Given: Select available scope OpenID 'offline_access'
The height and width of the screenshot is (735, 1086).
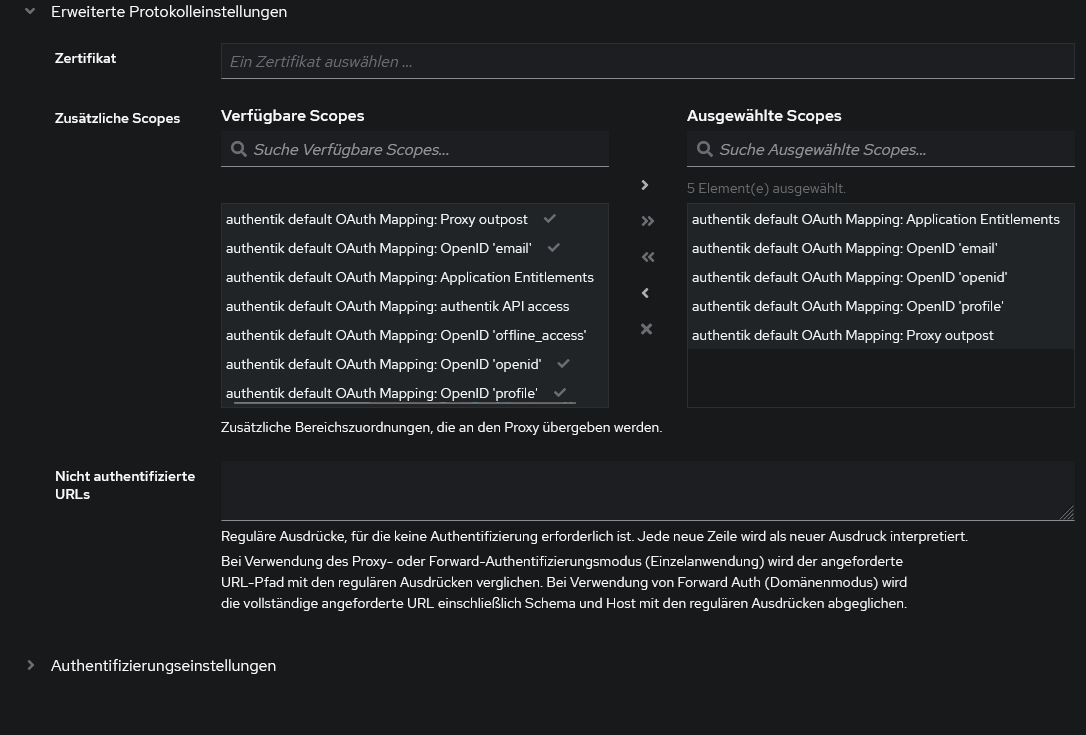Looking at the screenshot, I should (405, 335).
